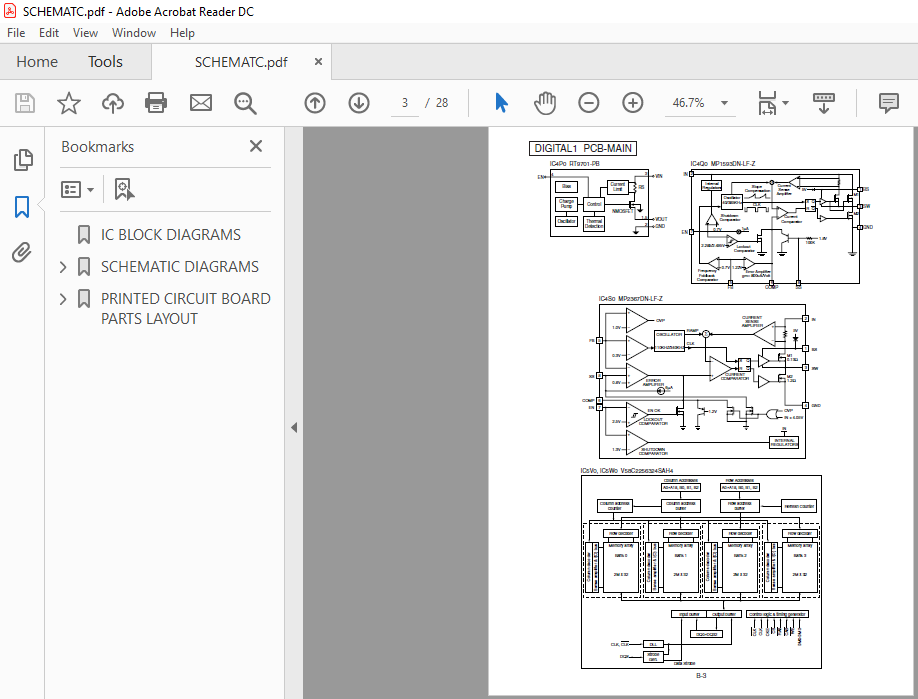Click the page number input field
The width and height of the screenshot is (918, 699).
coord(405,103)
